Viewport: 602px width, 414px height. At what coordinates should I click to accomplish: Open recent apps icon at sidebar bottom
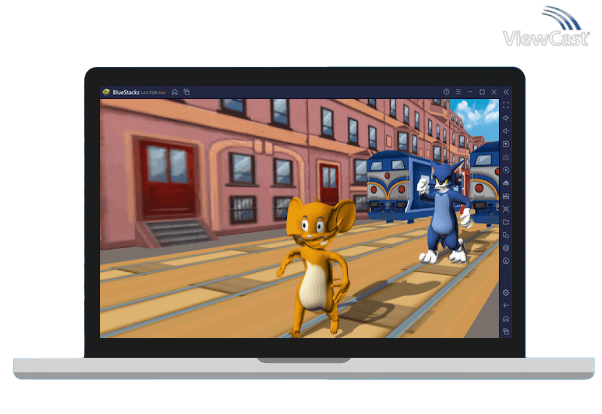[x=506, y=331]
